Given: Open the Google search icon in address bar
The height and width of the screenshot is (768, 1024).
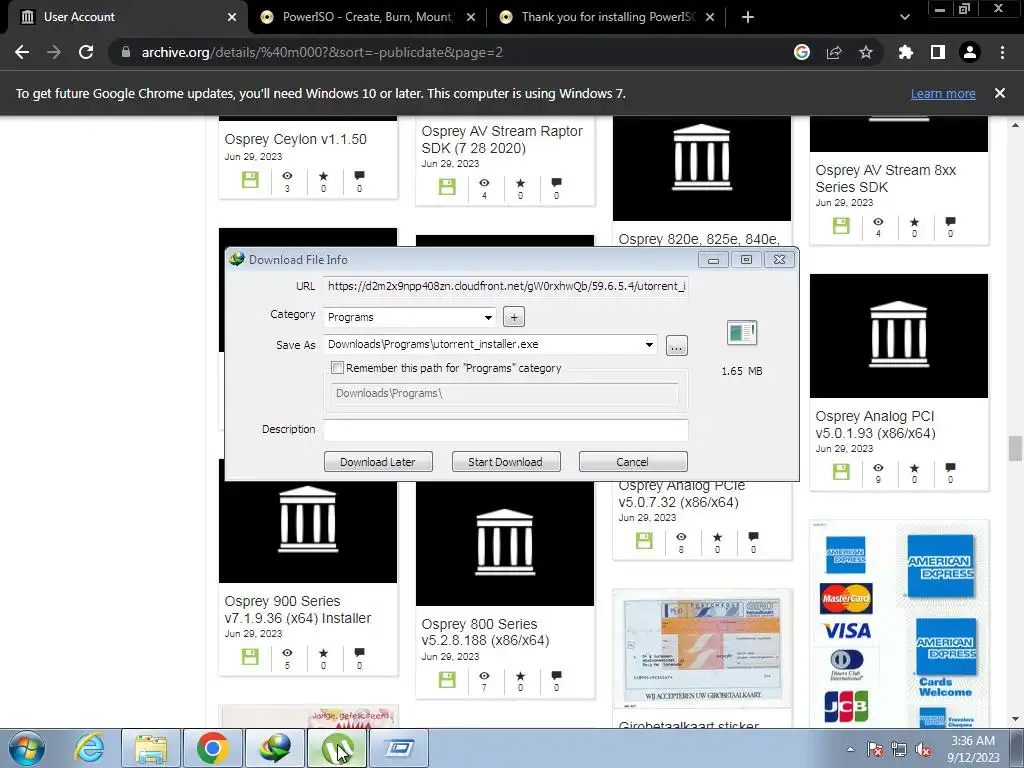Looking at the screenshot, I should [802, 52].
